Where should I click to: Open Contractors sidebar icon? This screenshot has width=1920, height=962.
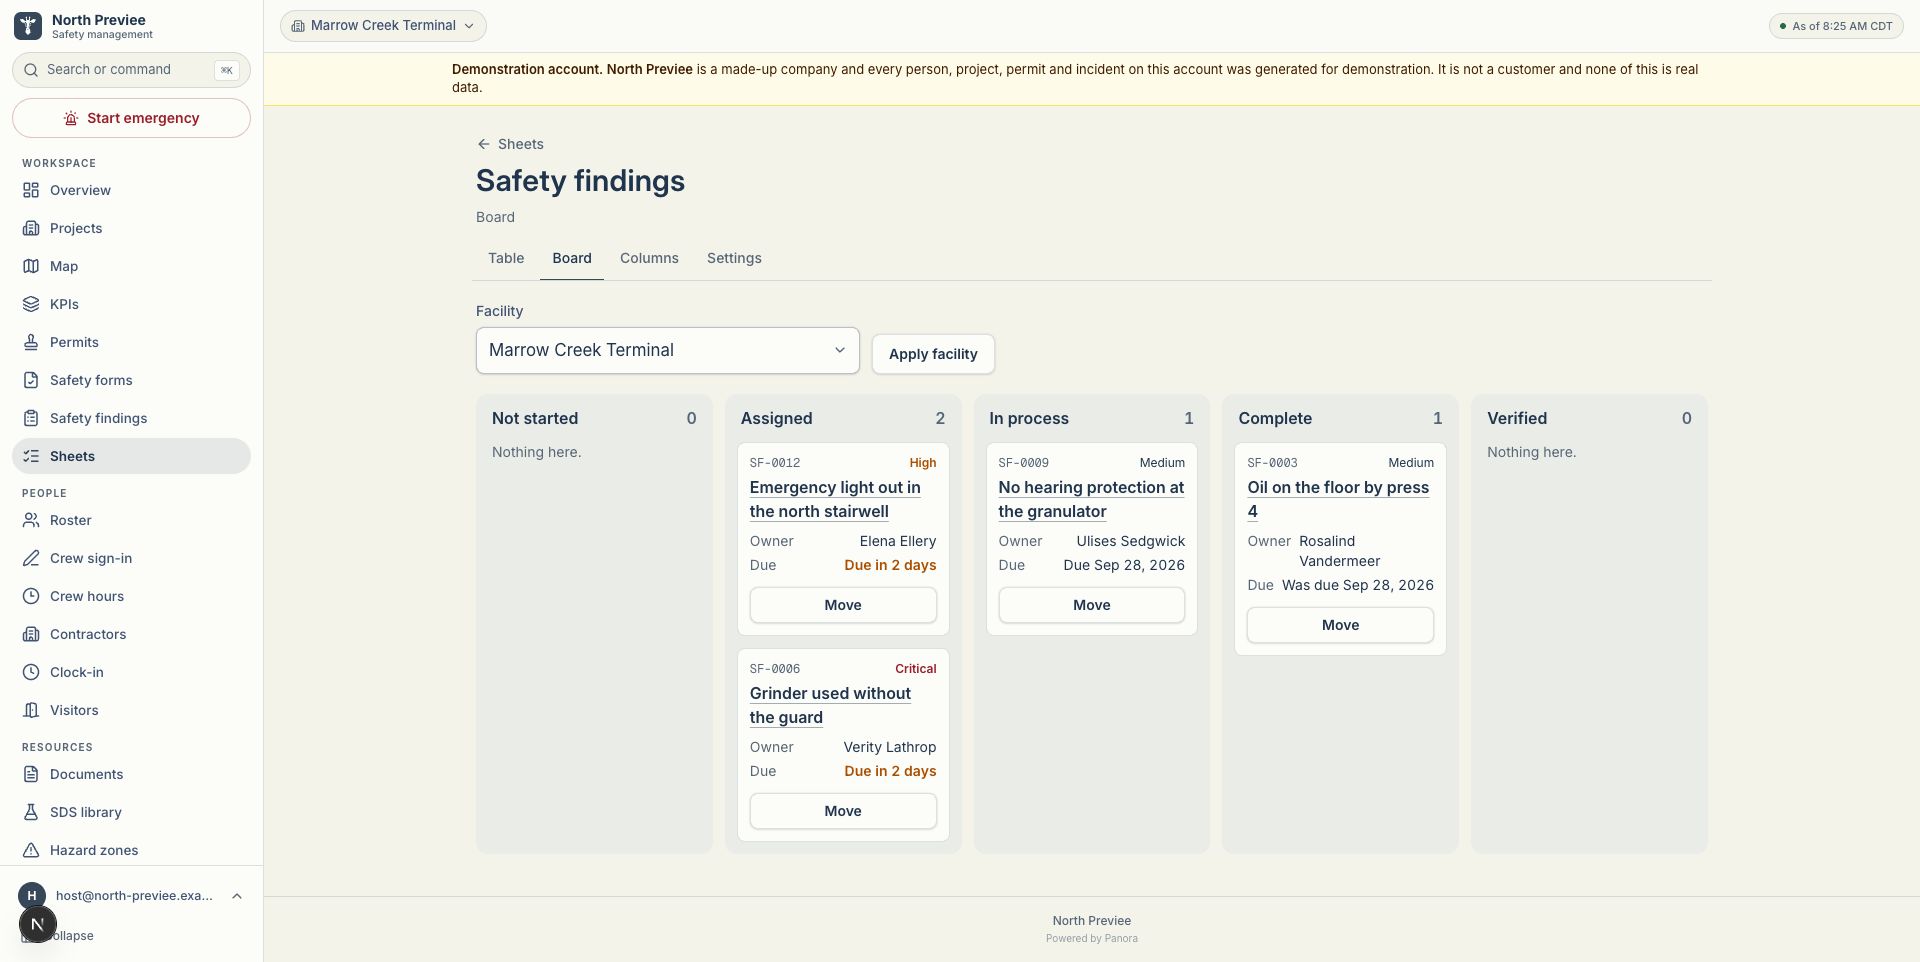click(31, 634)
